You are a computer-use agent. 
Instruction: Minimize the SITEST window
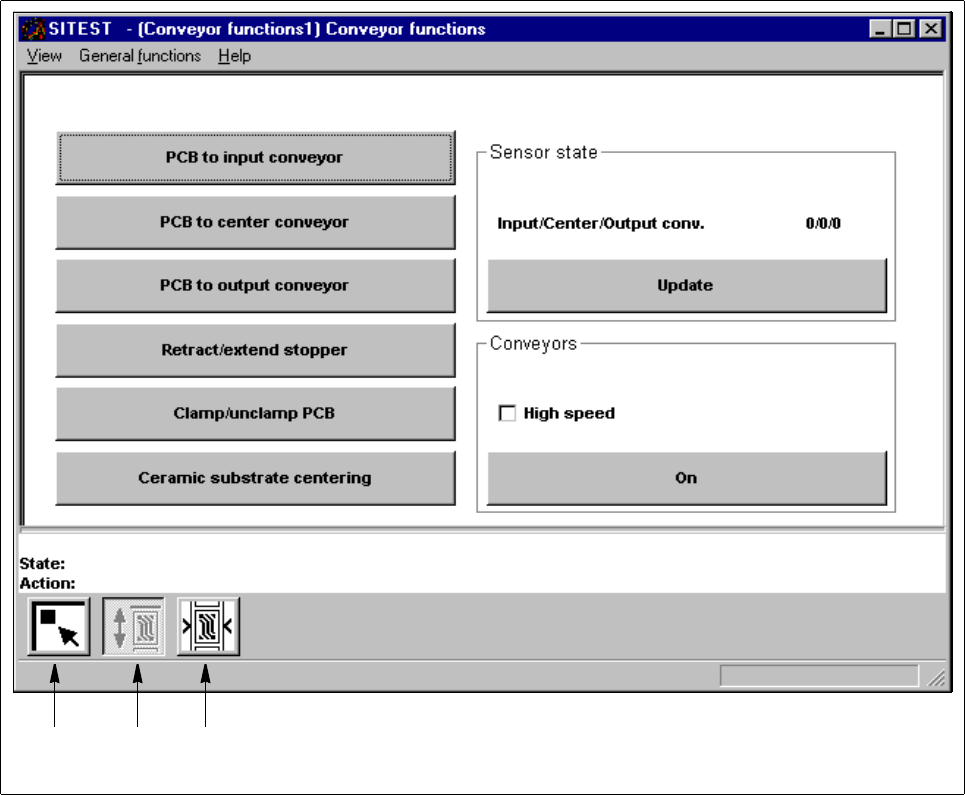point(880,29)
